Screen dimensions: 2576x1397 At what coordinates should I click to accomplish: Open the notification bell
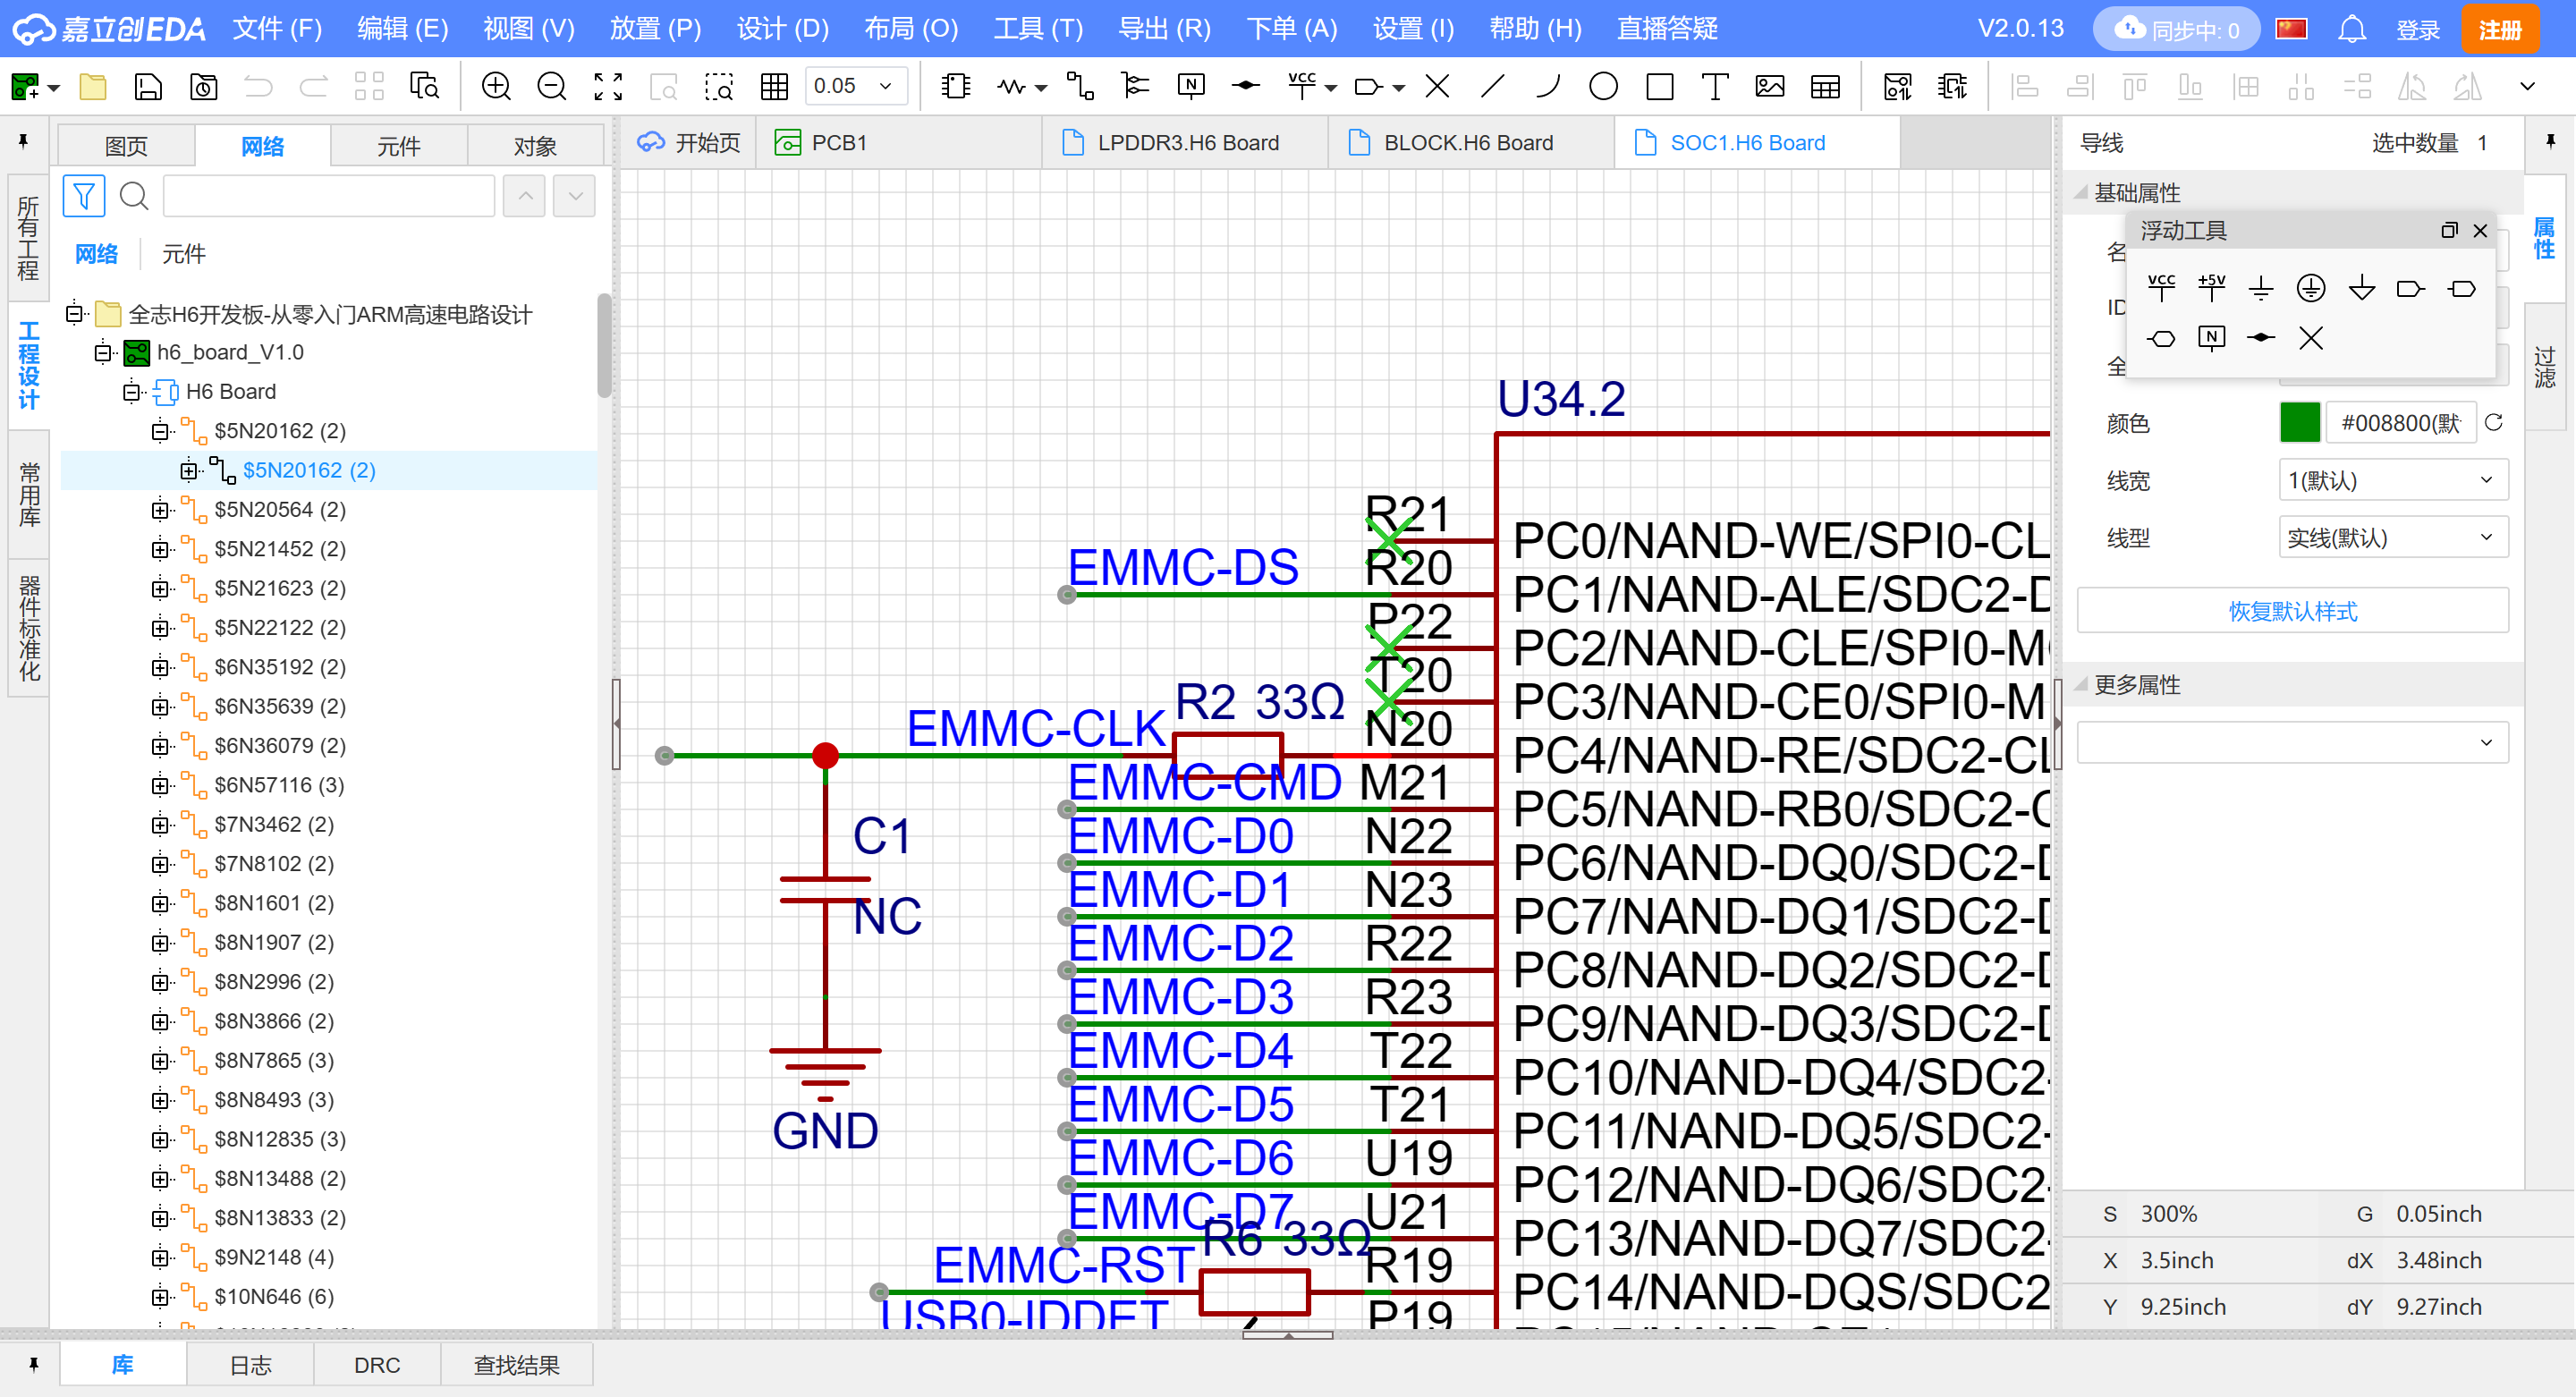(x=2352, y=29)
